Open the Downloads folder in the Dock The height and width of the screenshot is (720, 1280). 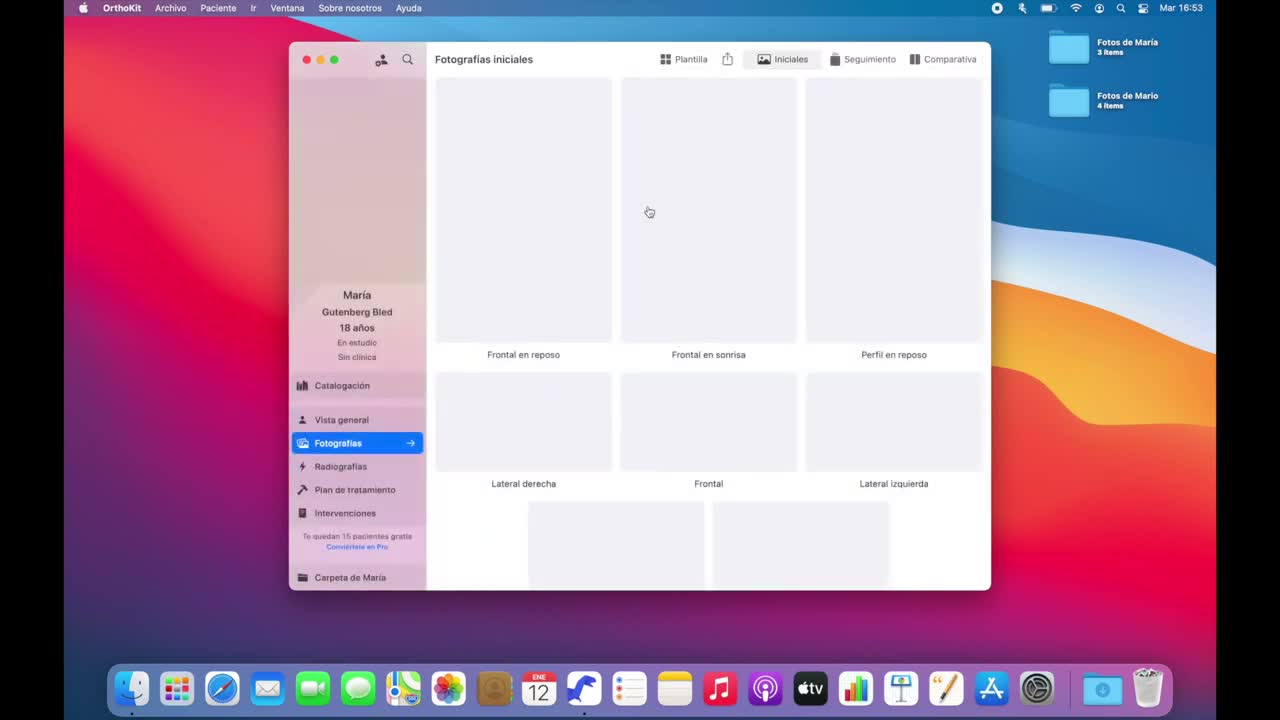click(x=1102, y=689)
